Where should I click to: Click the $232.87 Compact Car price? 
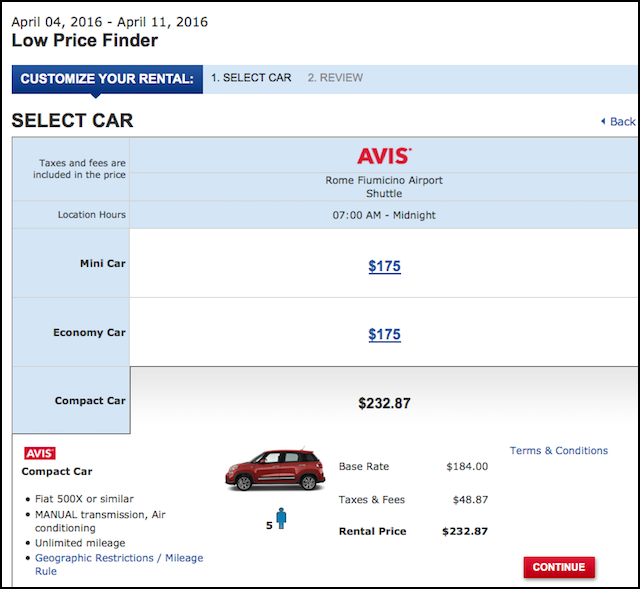(x=384, y=403)
